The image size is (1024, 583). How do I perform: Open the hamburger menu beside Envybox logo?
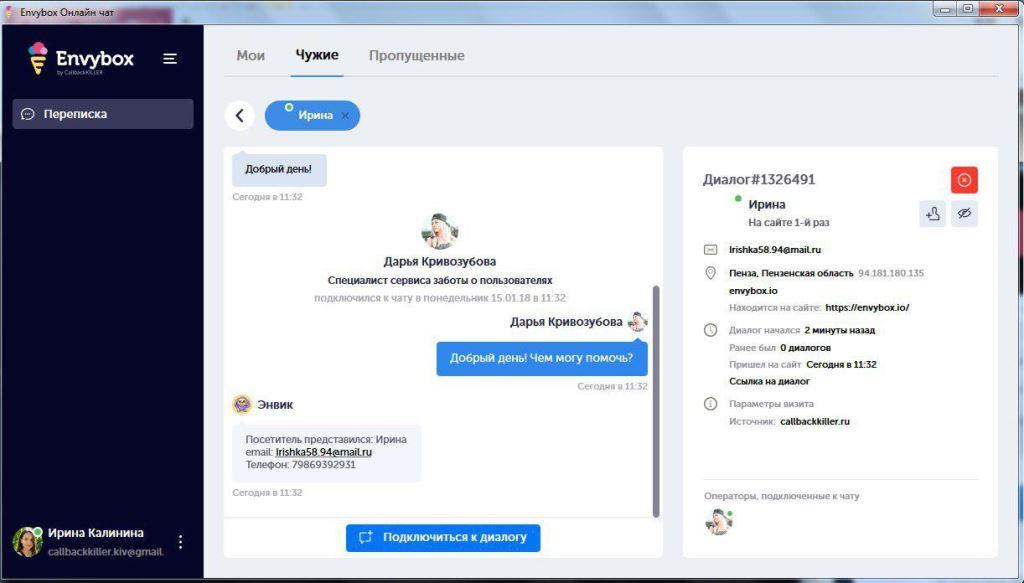tap(170, 59)
